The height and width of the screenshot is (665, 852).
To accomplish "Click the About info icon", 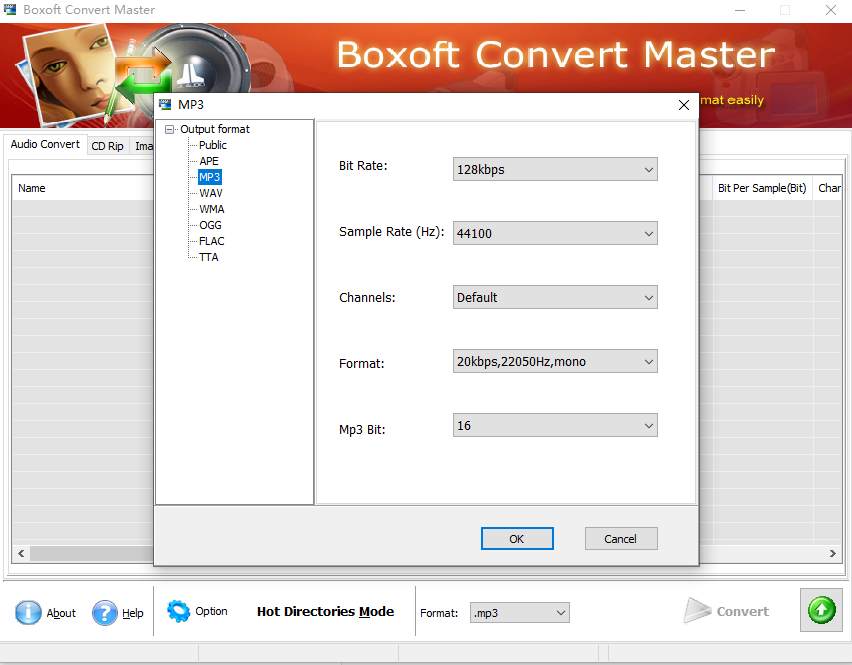I will tap(28, 612).
